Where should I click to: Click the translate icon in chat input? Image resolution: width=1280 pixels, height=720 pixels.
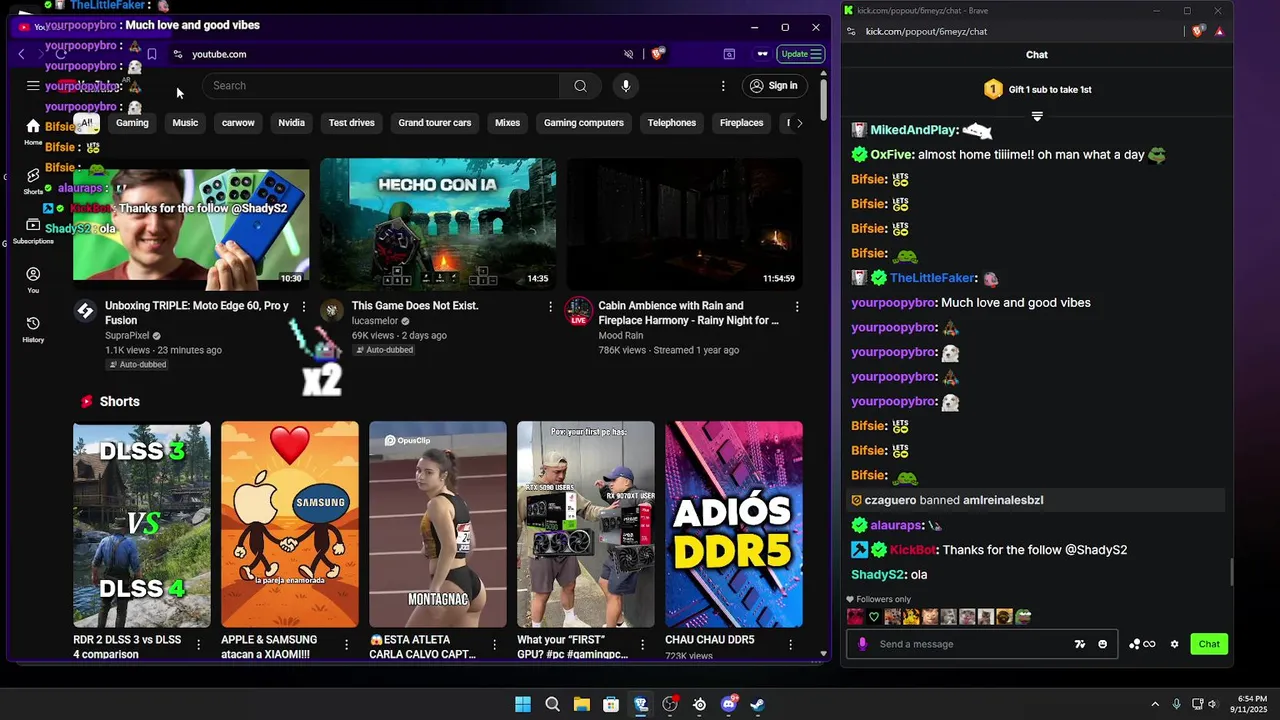pyautogui.click(x=1080, y=644)
